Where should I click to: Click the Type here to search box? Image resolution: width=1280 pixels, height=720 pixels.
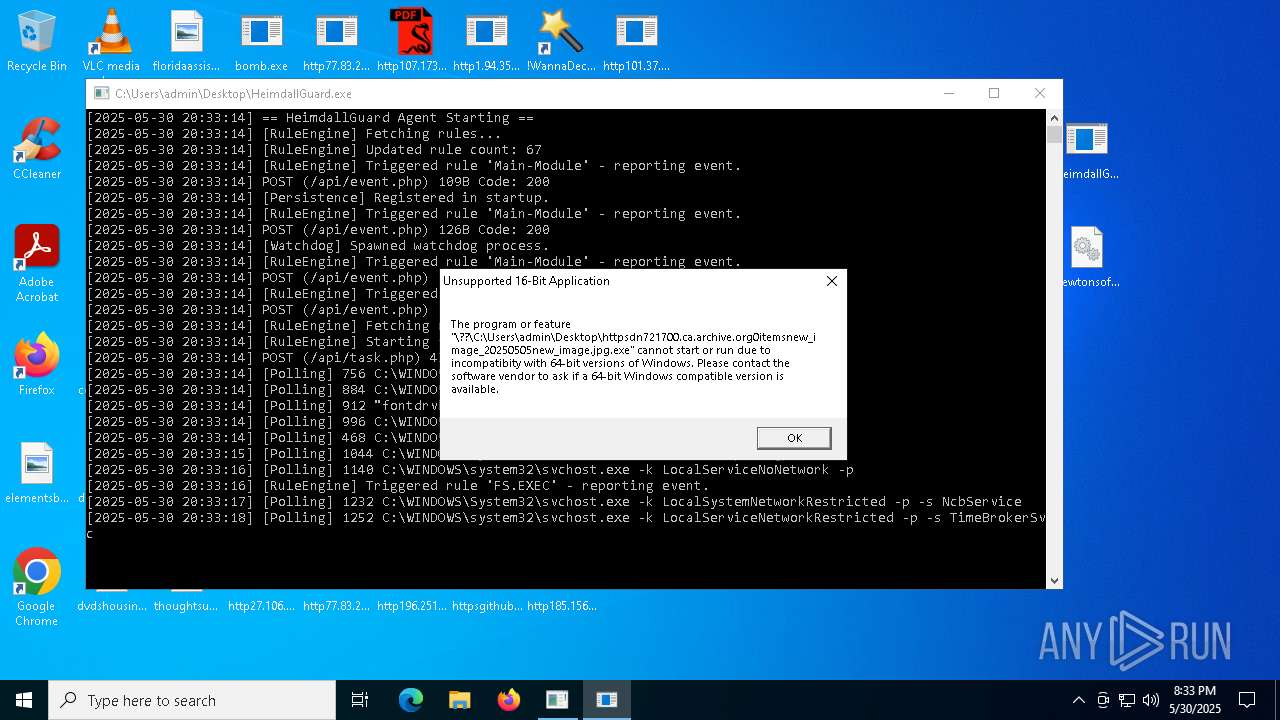click(192, 700)
